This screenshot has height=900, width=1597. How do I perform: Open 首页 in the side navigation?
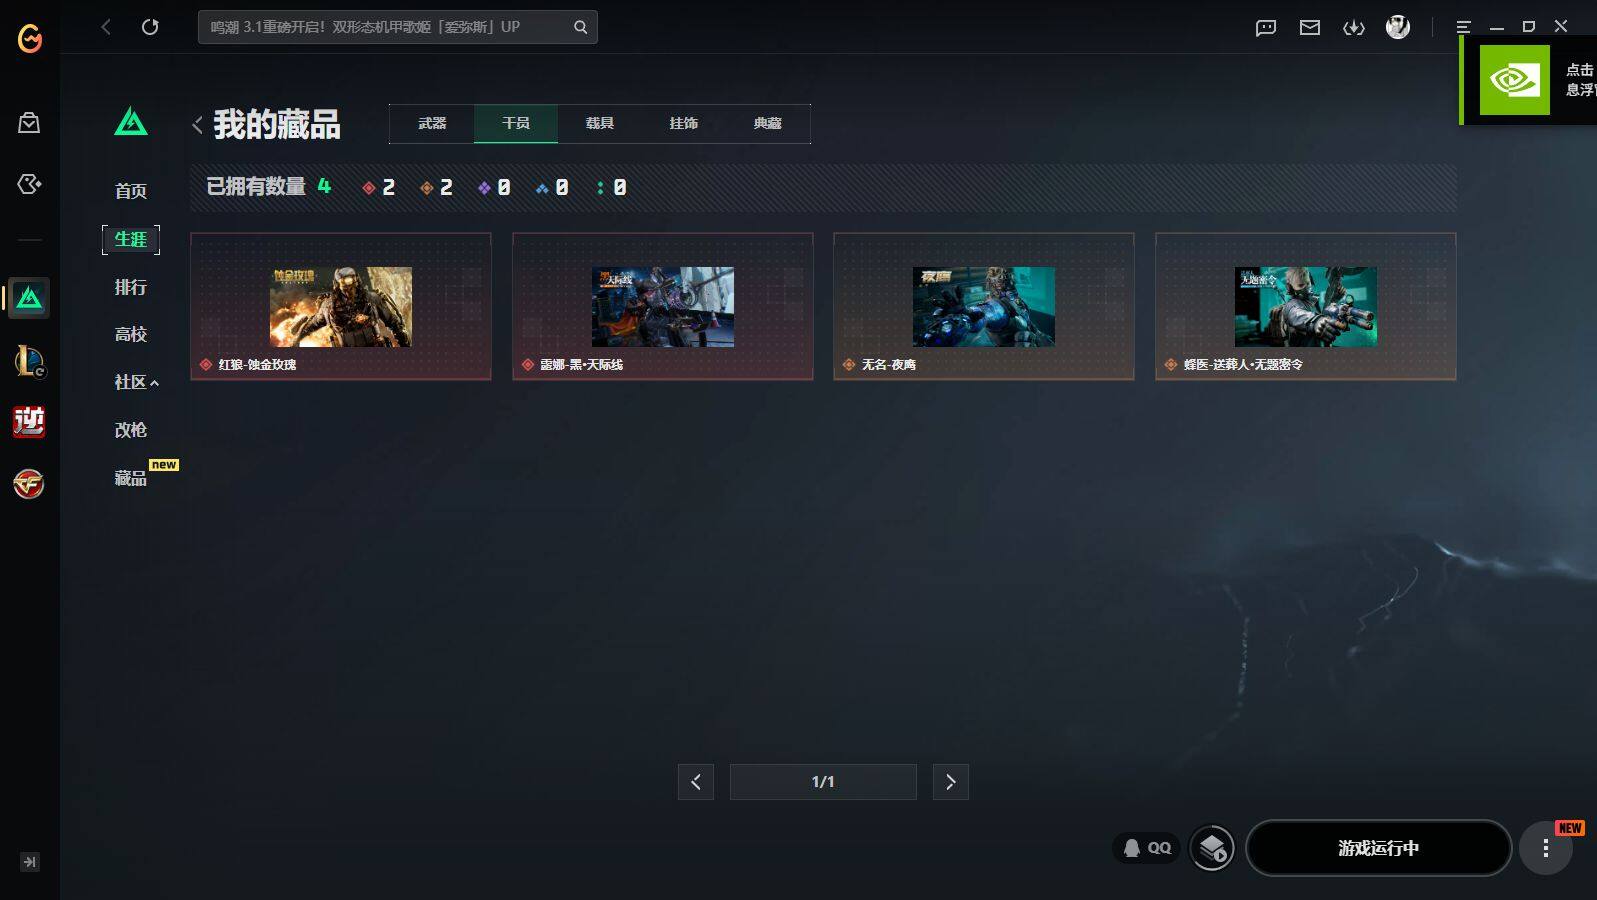click(x=131, y=191)
